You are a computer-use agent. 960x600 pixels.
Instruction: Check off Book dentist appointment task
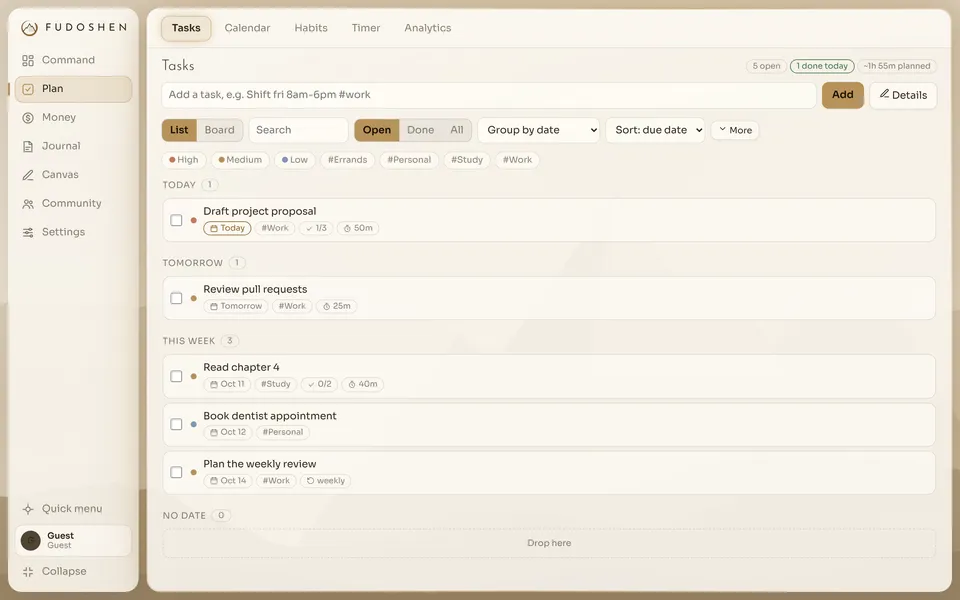coord(176,424)
